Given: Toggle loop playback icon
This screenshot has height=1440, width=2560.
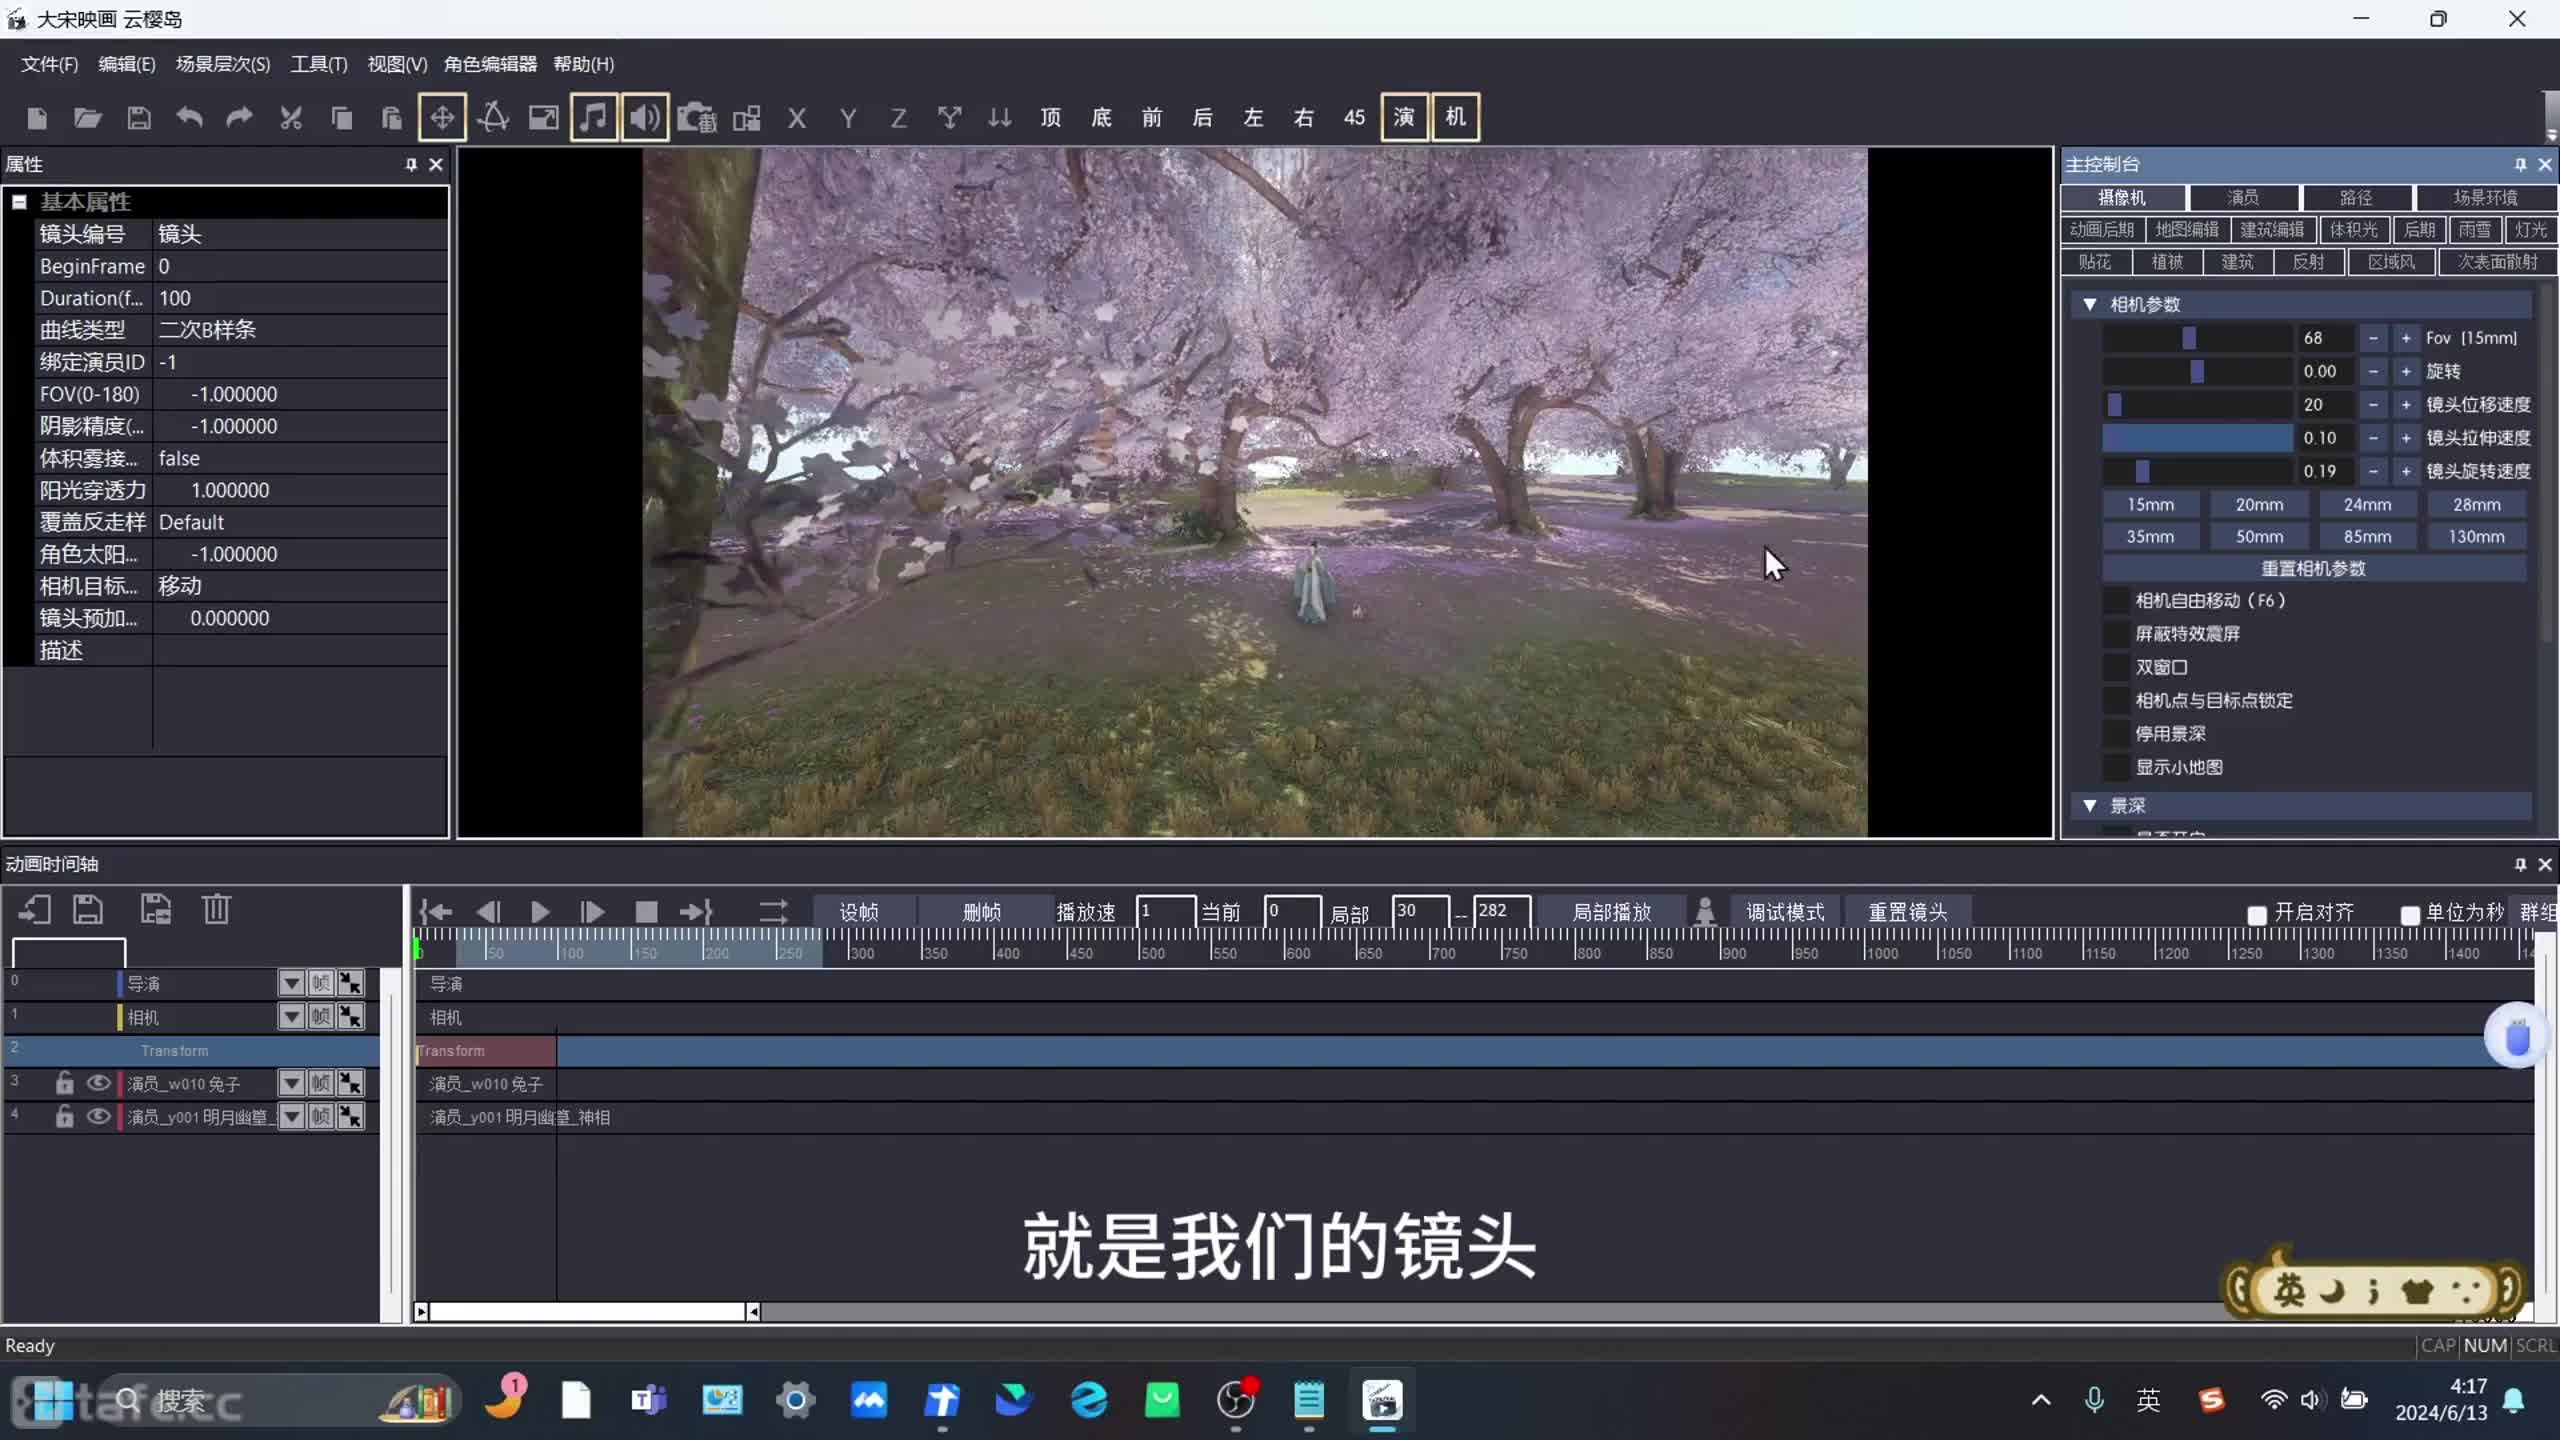Looking at the screenshot, I should pos(773,912).
